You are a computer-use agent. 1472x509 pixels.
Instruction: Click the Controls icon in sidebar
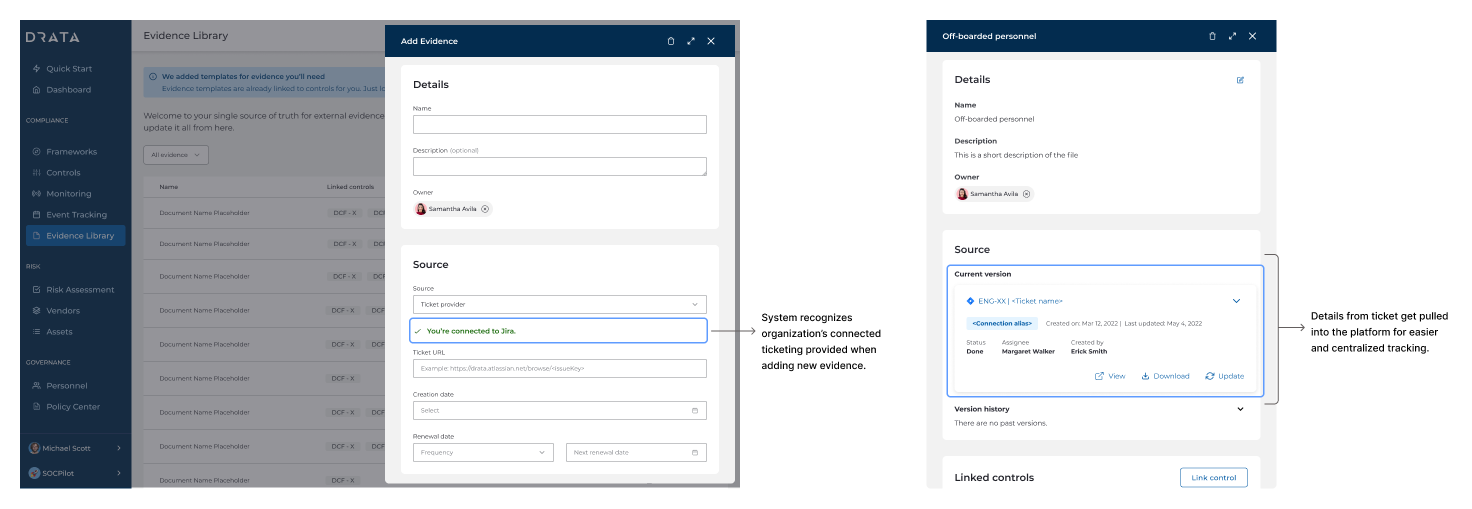click(37, 173)
